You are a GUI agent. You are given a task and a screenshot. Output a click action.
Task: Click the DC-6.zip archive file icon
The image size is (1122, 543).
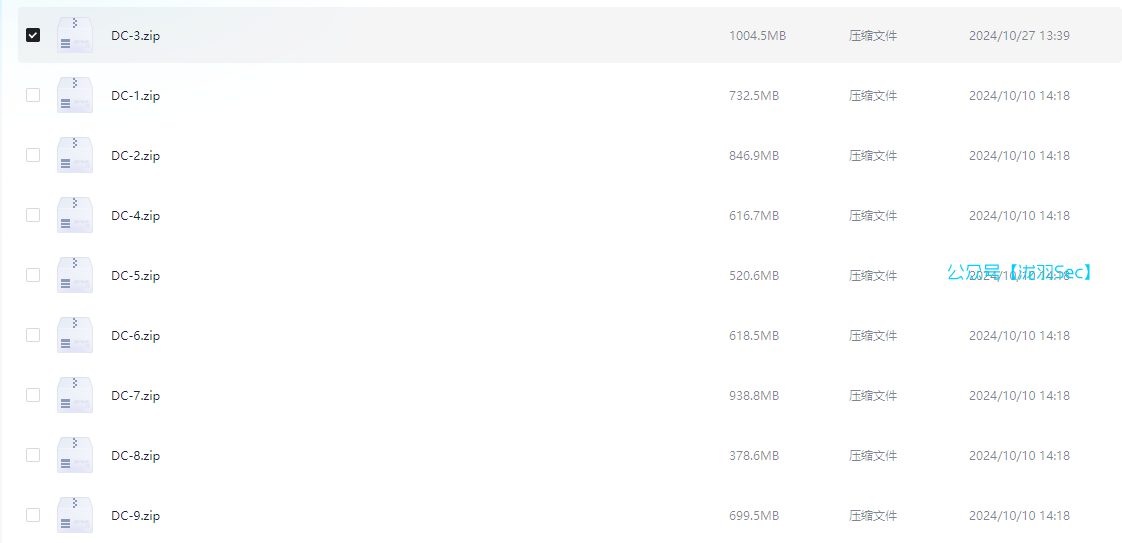(75, 335)
